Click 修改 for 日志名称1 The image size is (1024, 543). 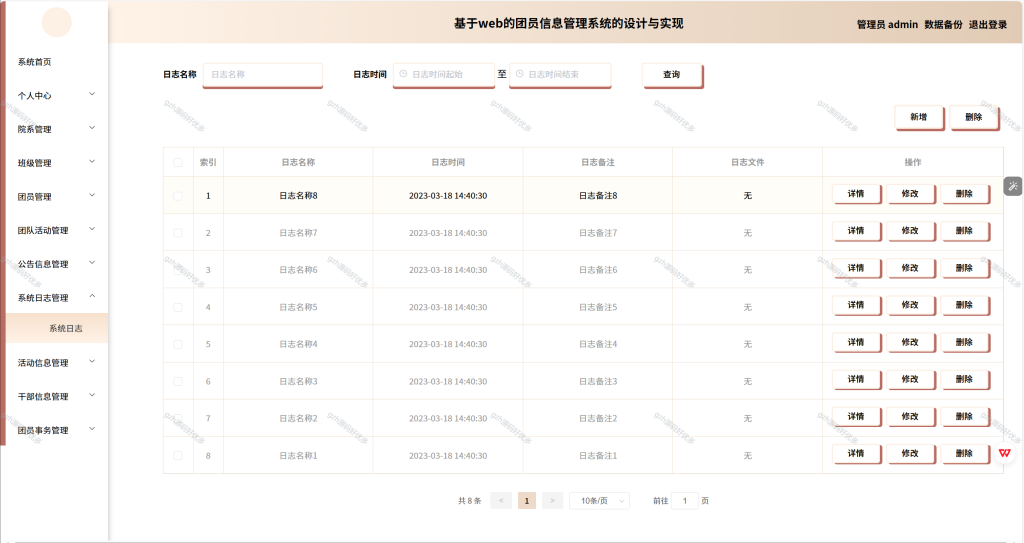910,453
